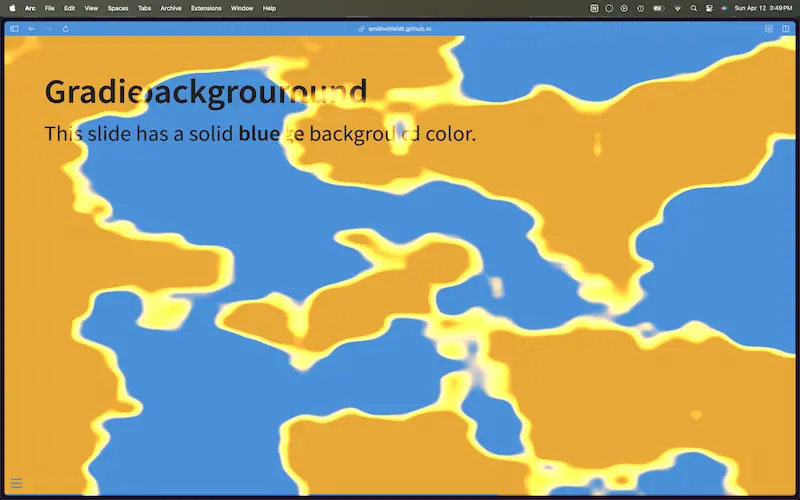Click the boxed N menu bar icon
This screenshot has height=500, width=800.
coord(594,8)
